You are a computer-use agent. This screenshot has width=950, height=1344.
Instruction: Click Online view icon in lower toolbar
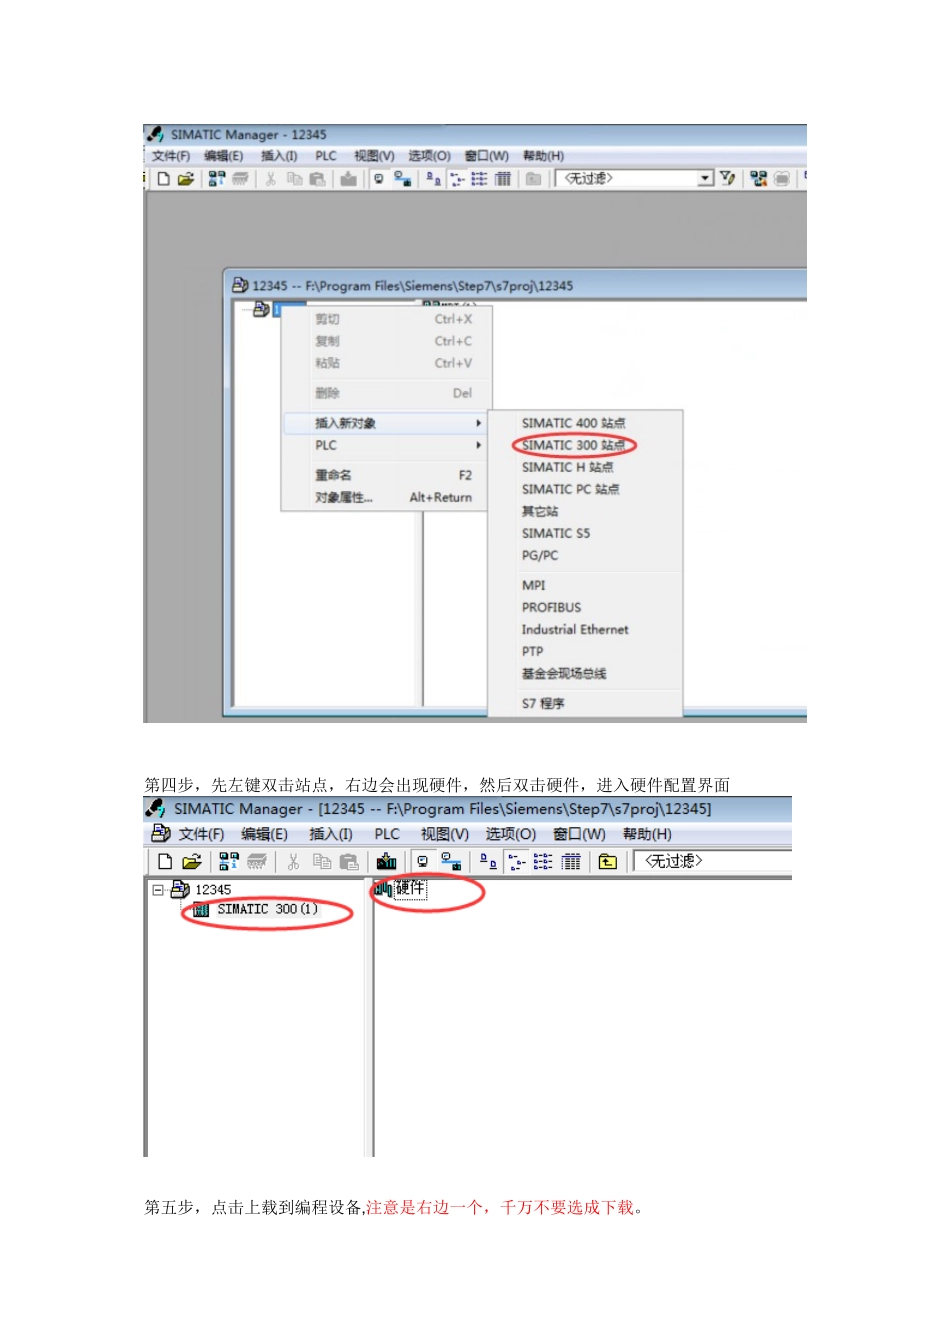pyautogui.click(x=451, y=861)
